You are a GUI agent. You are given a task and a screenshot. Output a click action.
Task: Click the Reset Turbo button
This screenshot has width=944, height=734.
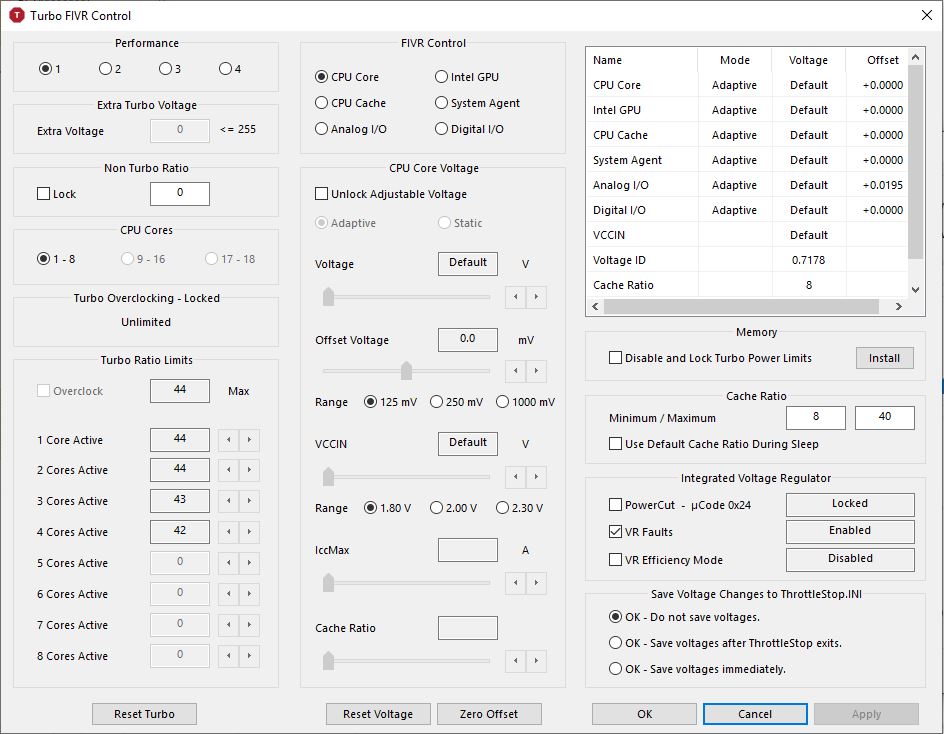click(x=144, y=714)
